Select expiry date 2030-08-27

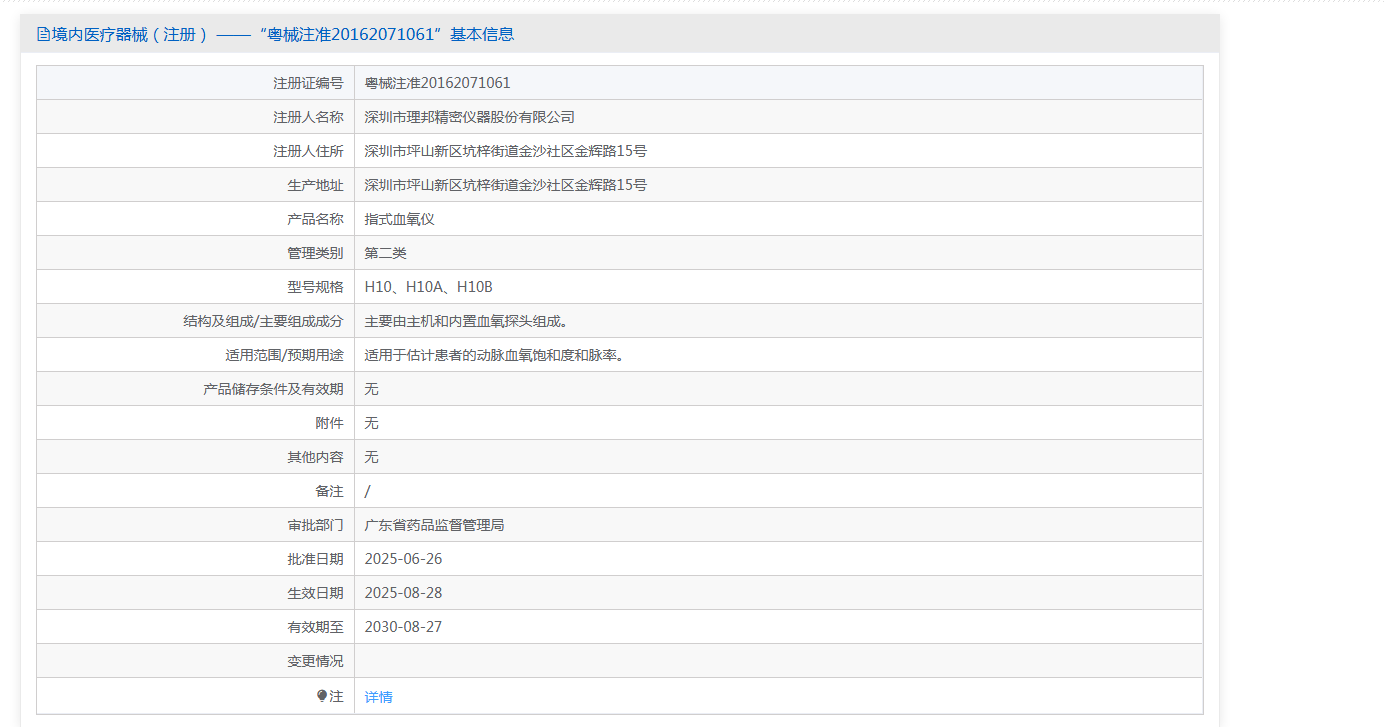pyautogui.click(x=403, y=627)
